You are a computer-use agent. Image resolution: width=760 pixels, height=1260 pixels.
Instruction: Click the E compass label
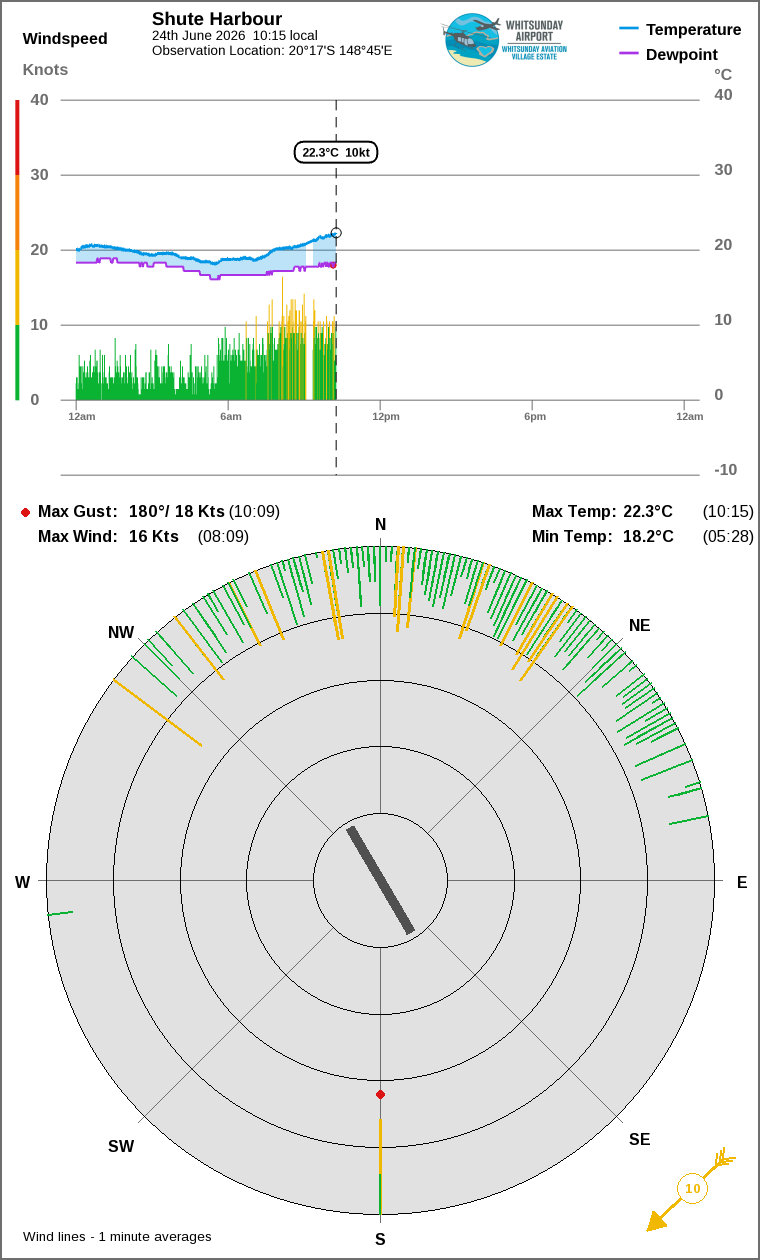coord(742,882)
